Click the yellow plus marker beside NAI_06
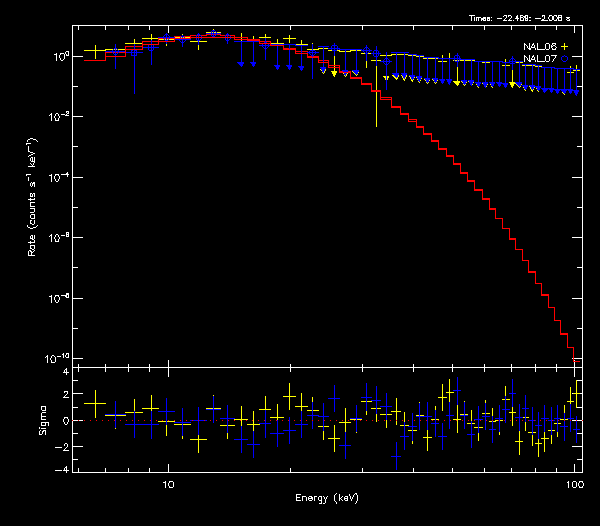This screenshot has height=526, width=600. [564, 46]
